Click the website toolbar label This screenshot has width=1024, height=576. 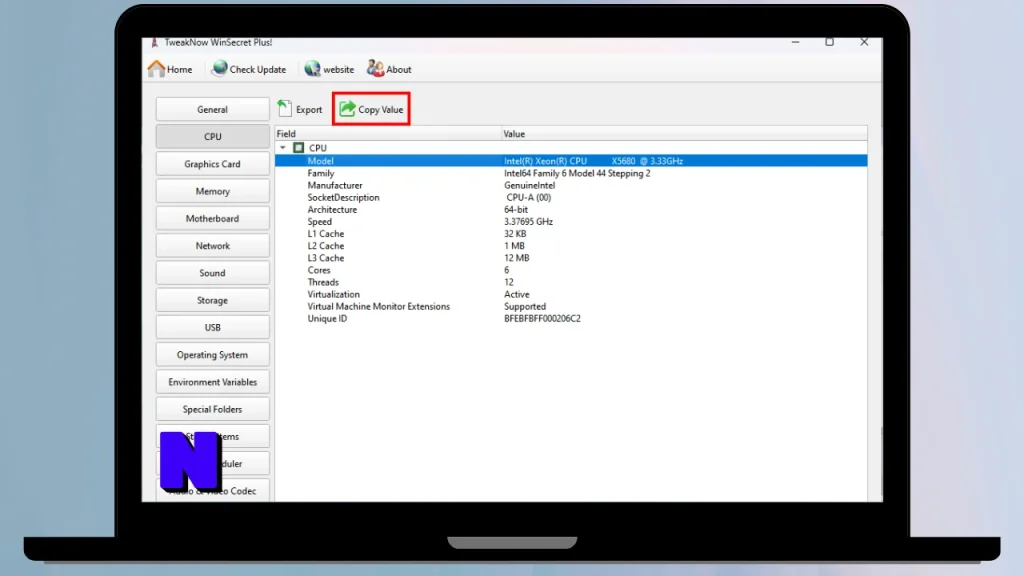pos(338,69)
